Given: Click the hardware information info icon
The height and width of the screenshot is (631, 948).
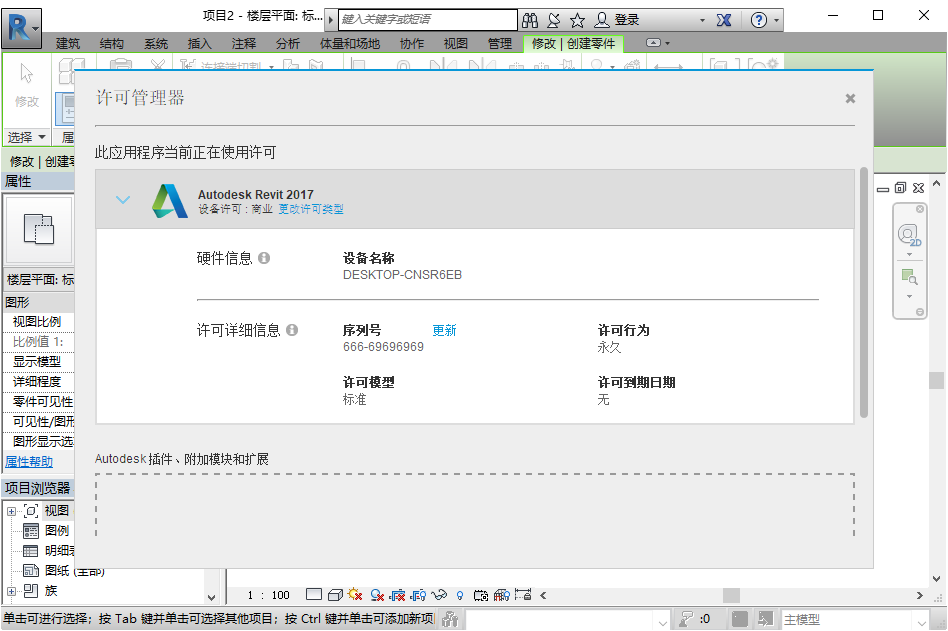Looking at the screenshot, I should (x=264, y=258).
